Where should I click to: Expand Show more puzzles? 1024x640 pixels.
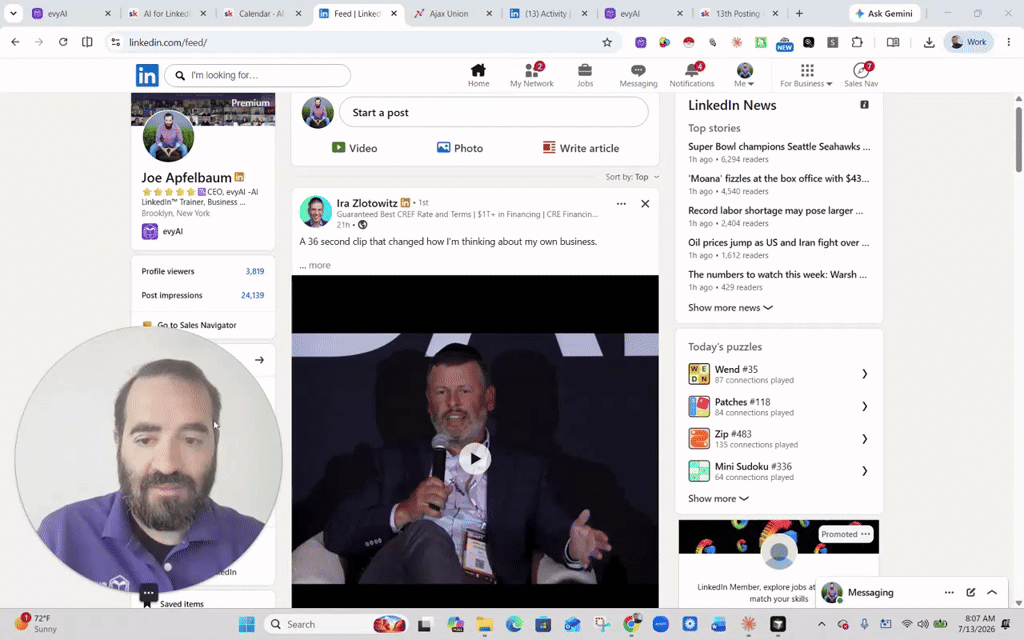click(x=718, y=498)
